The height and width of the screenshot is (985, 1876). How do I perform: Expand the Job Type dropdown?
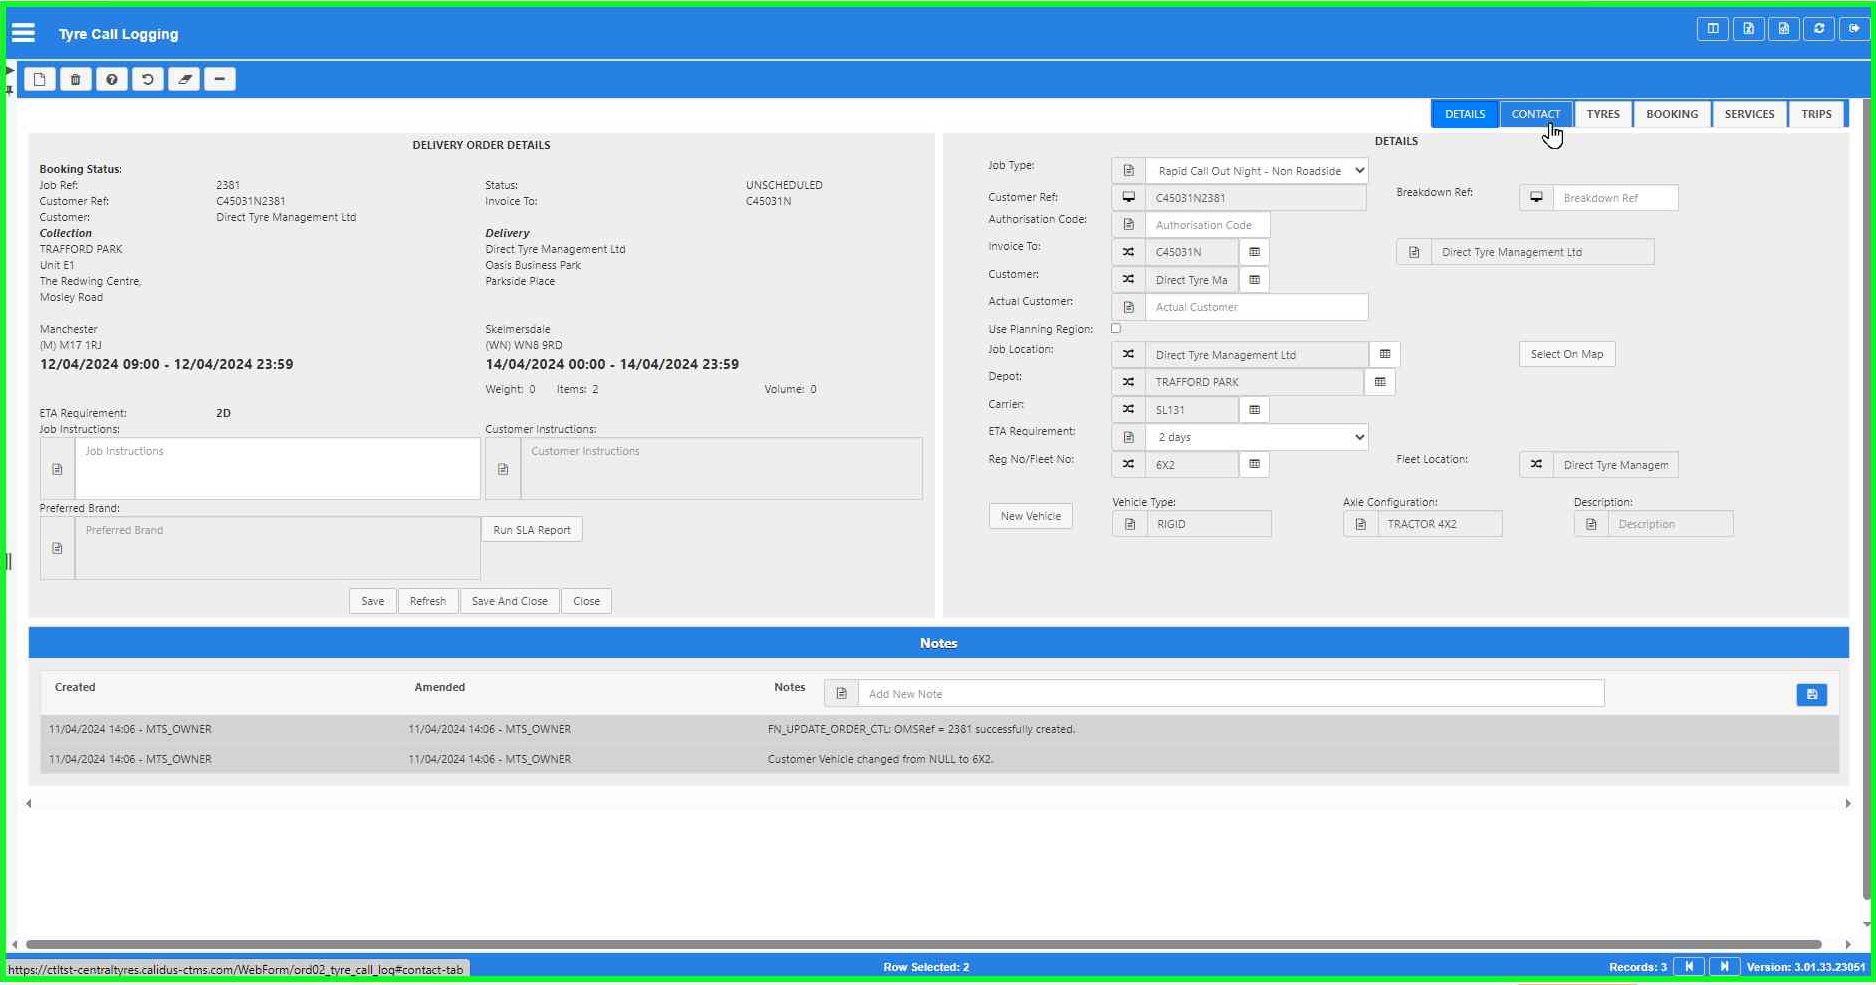click(1256, 171)
